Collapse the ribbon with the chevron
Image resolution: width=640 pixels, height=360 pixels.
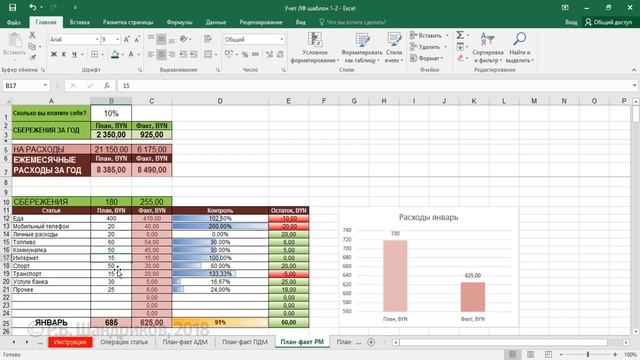[x=634, y=70]
